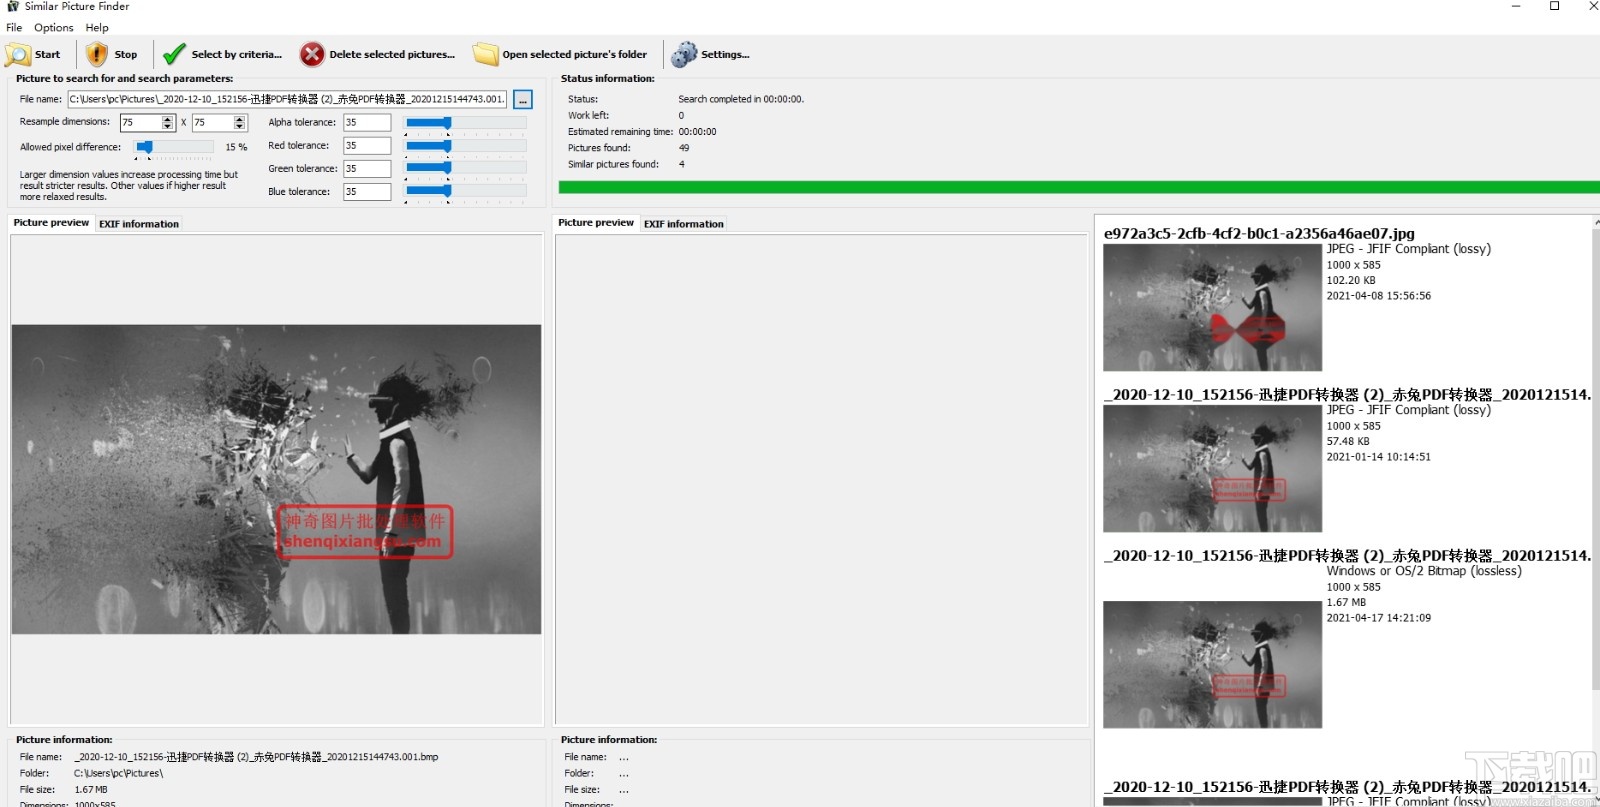
Task: Select thumbnail of e972a3c5-2cfb jpg result
Action: point(1212,308)
